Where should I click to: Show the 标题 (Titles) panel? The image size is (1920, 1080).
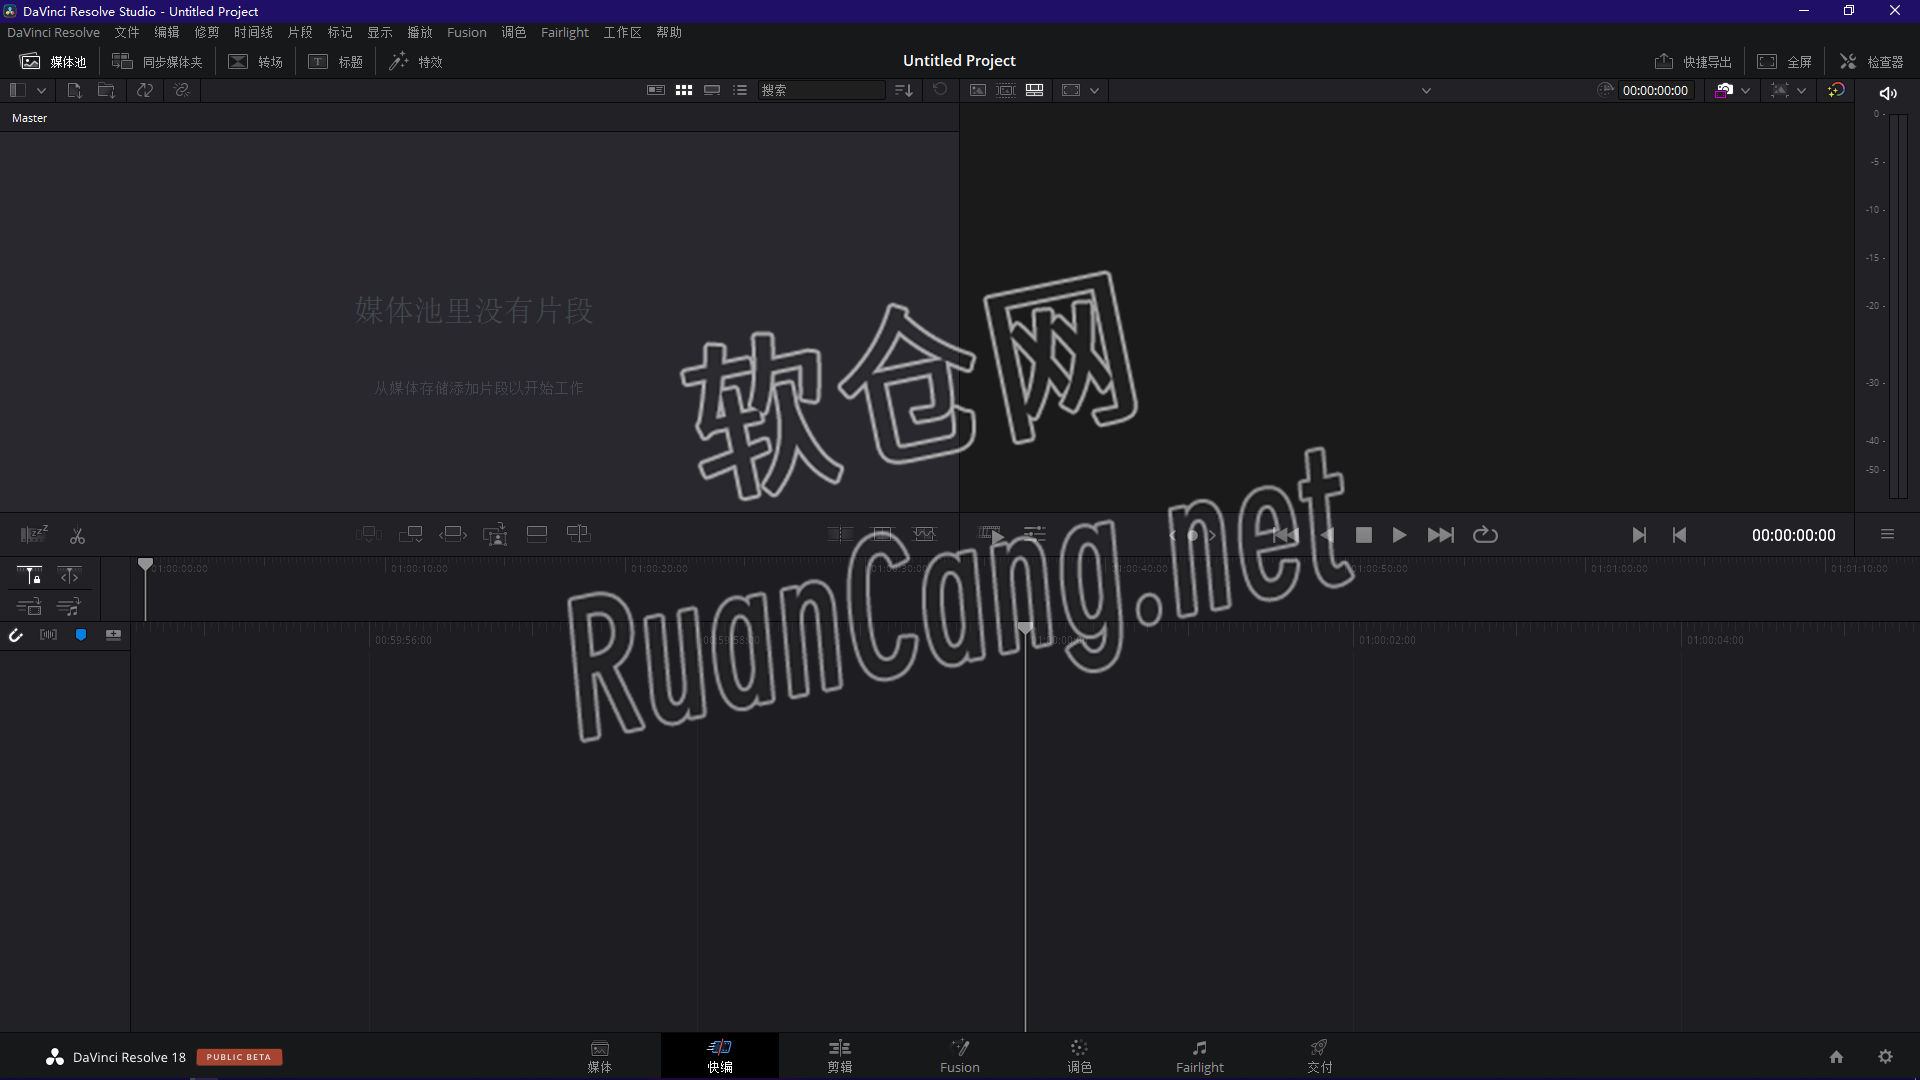[336, 62]
